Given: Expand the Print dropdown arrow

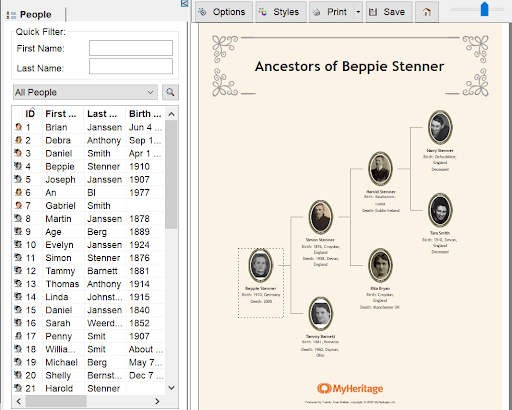Looking at the screenshot, I should point(358,12).
